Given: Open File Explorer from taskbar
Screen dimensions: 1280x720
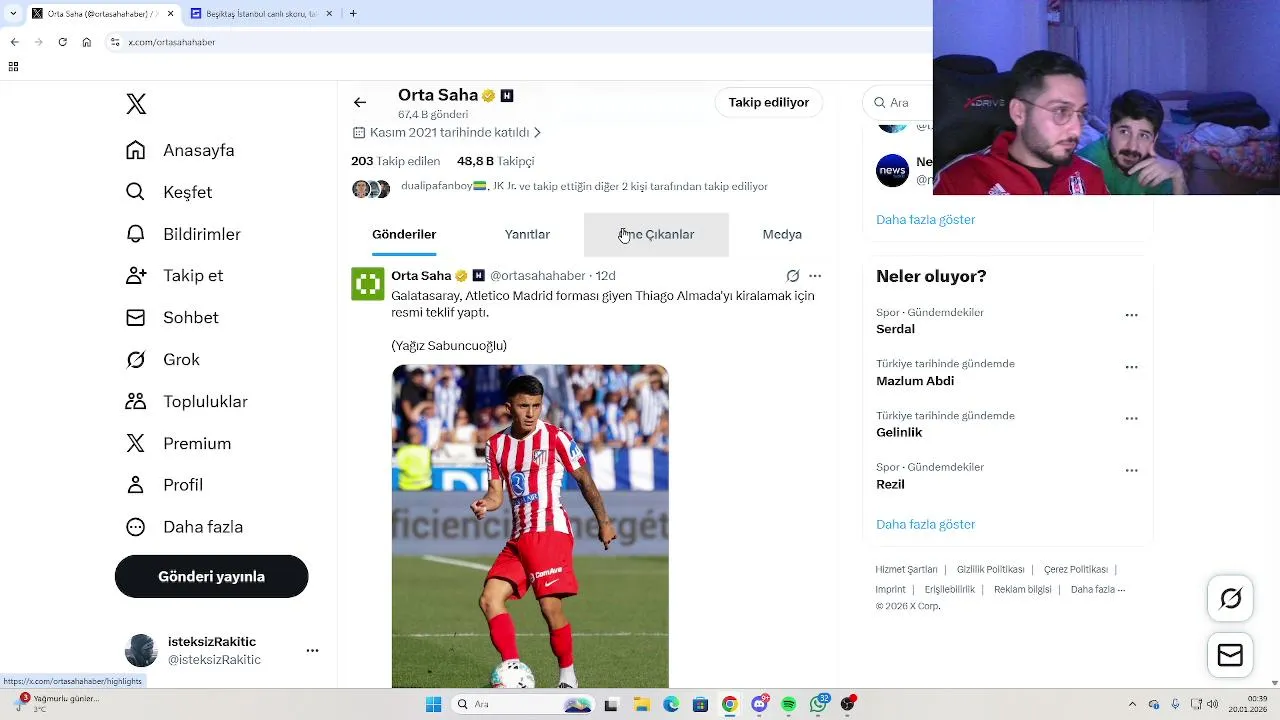Looking at the screenshot, I should pyautogui.click(x=641, y=705).
